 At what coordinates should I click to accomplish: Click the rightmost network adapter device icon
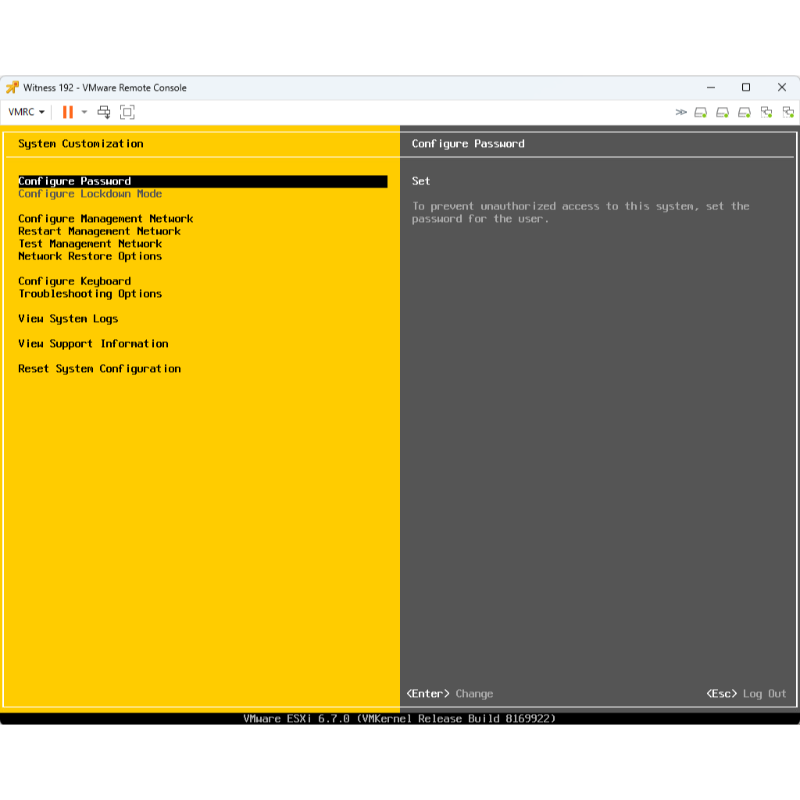(788, 112)
